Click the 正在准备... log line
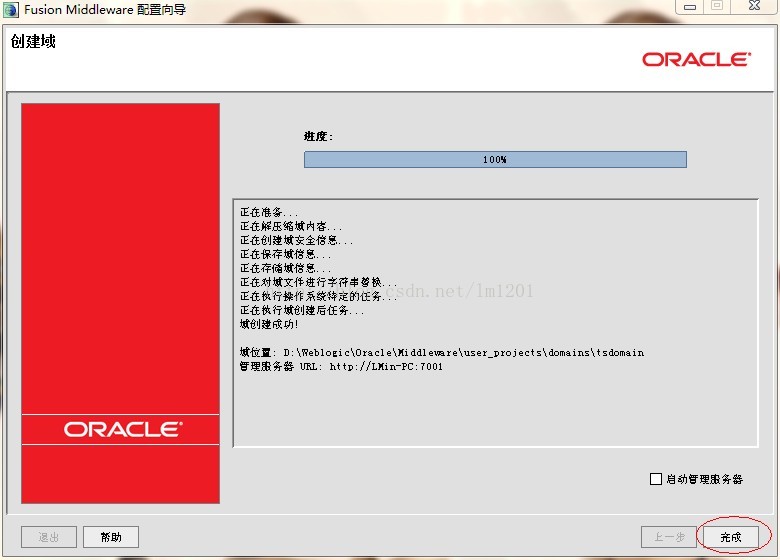 coord(269,212)
